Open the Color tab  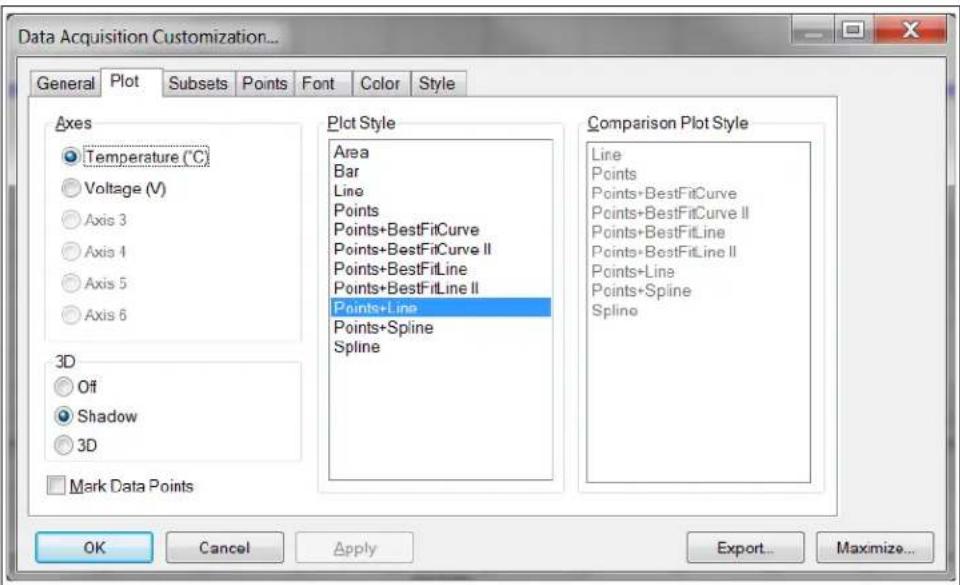pyautogui.click(x=380, y=83)
